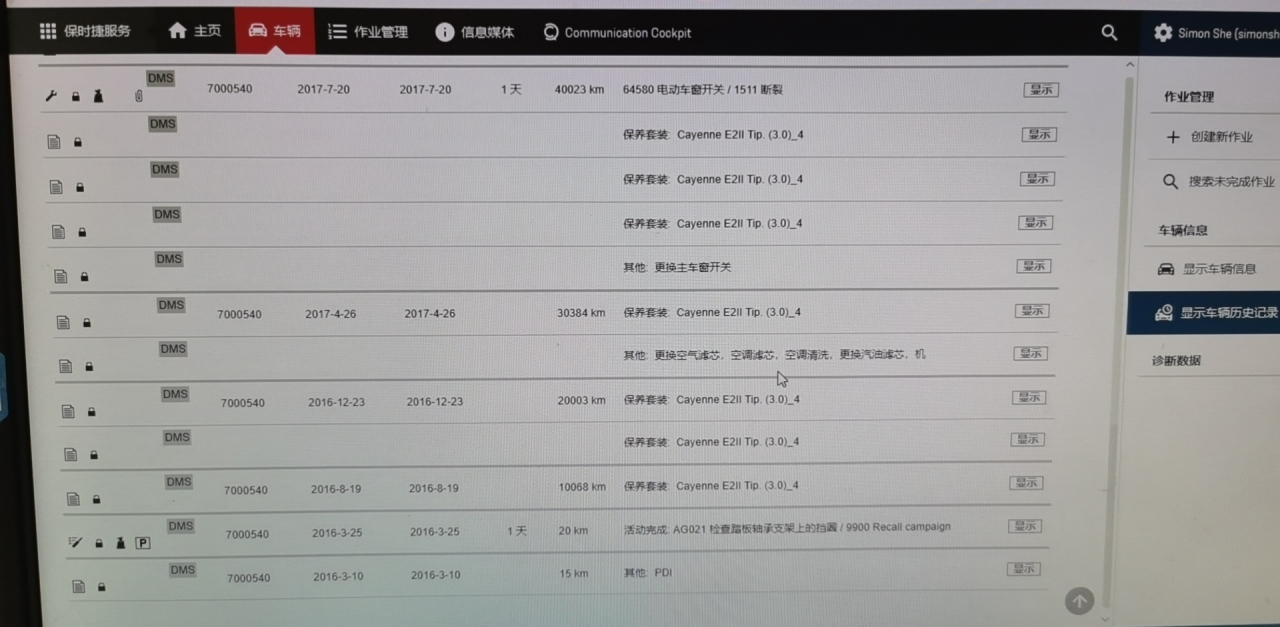The image size is (1280, 627).
Task: Click document icon in PDI row
Action: pos(78,586)
